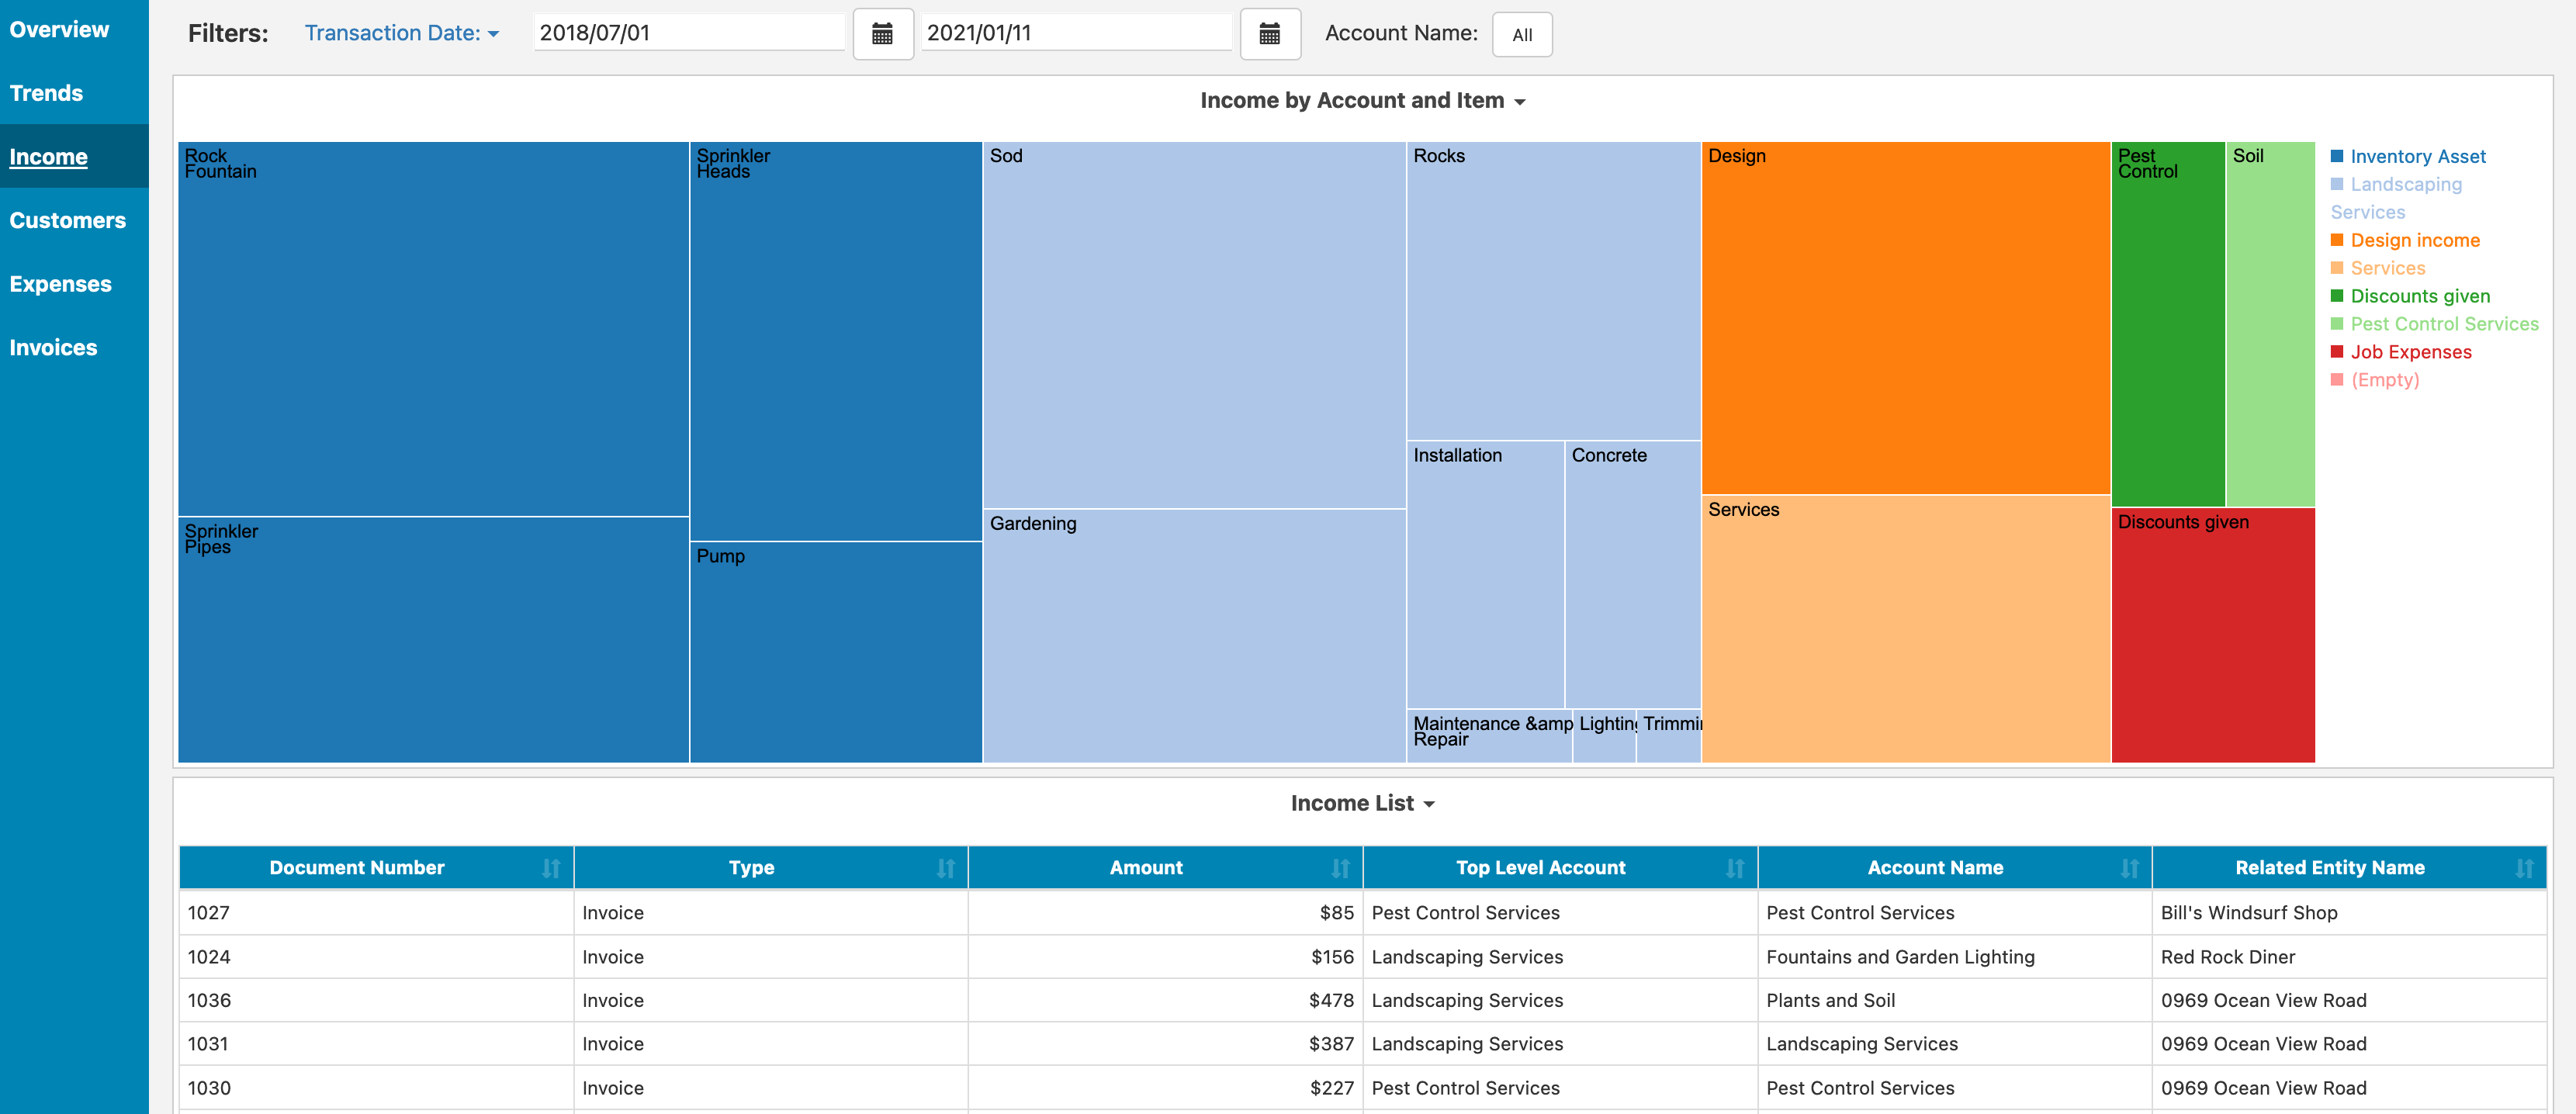The height and width of the screenshot is (1114, 2576).
Task: Open the start date calendar picker
Action: coord(882,34)
